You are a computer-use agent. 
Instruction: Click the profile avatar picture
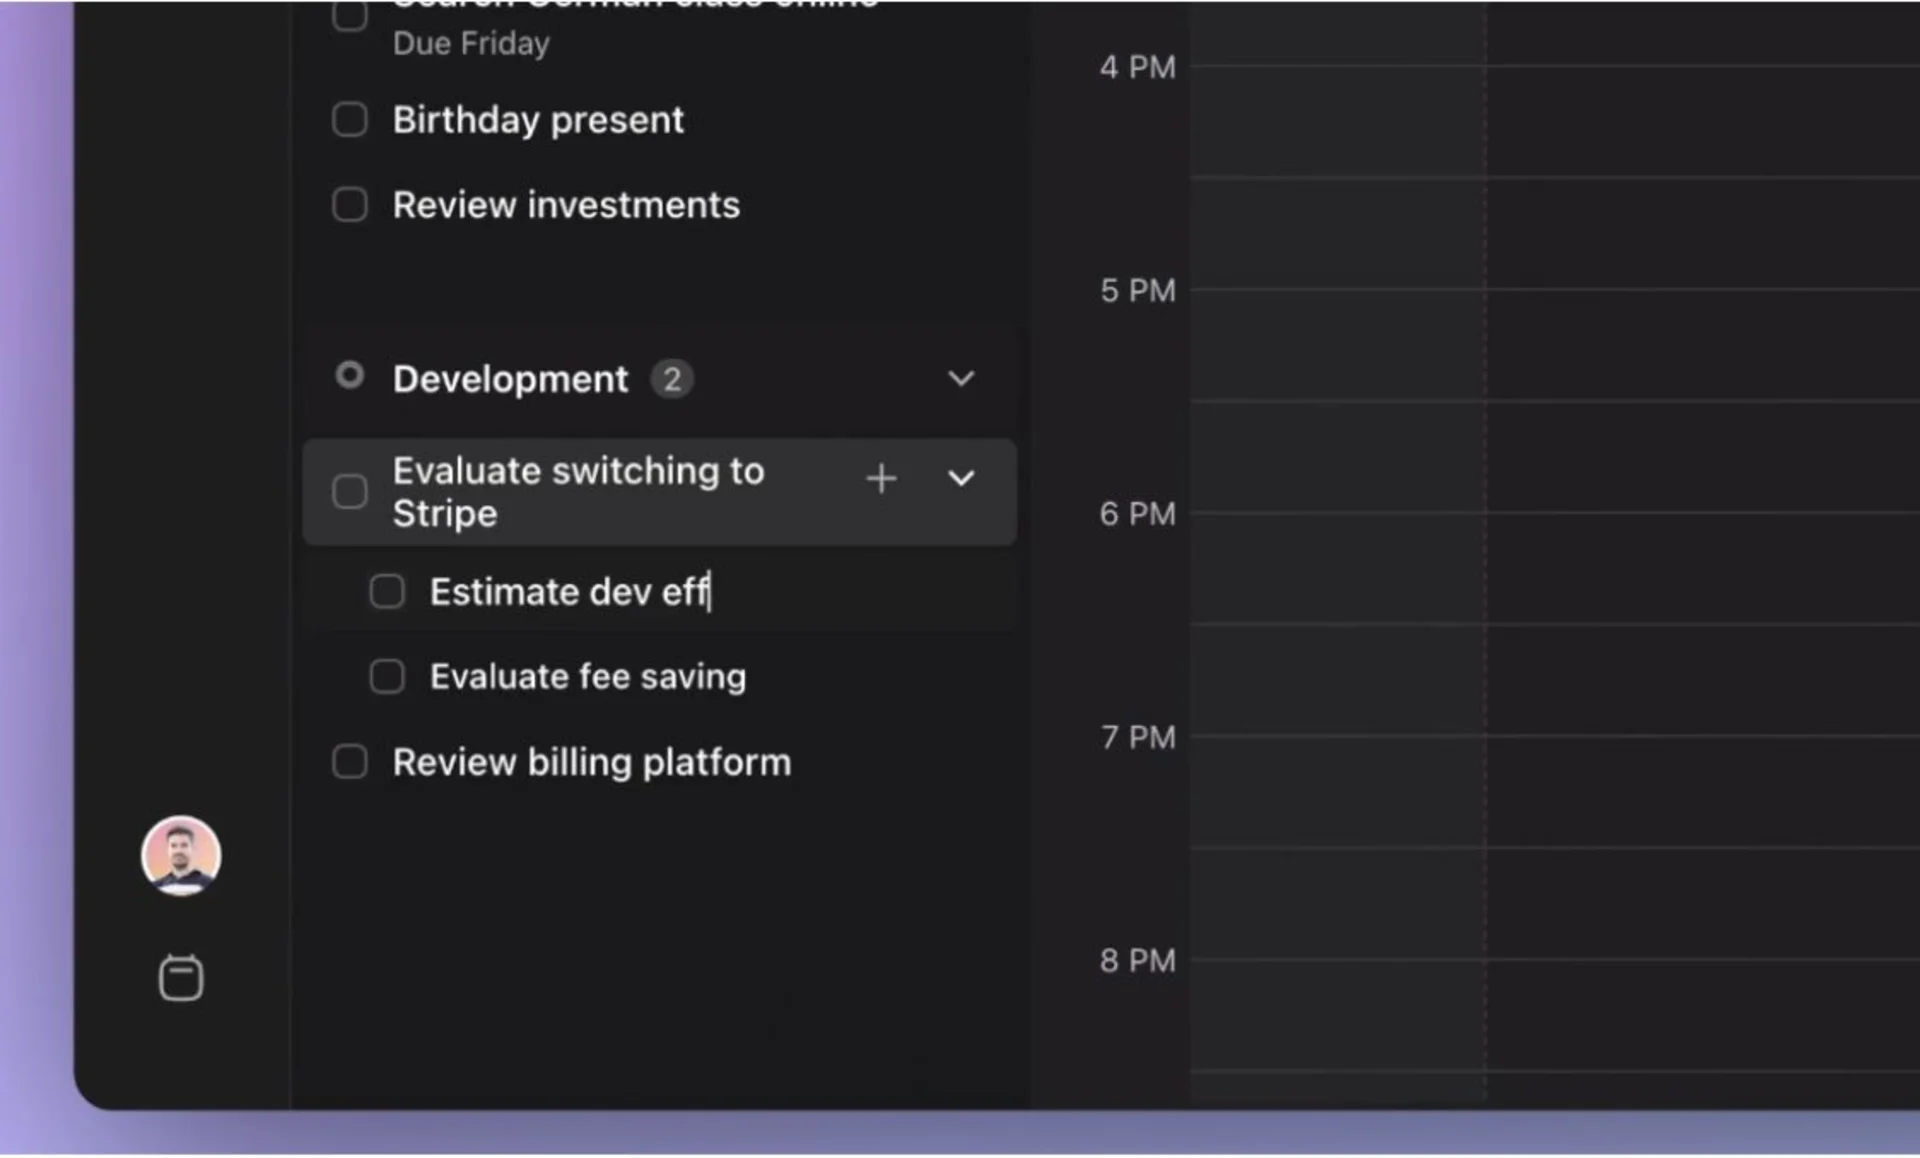181,857
